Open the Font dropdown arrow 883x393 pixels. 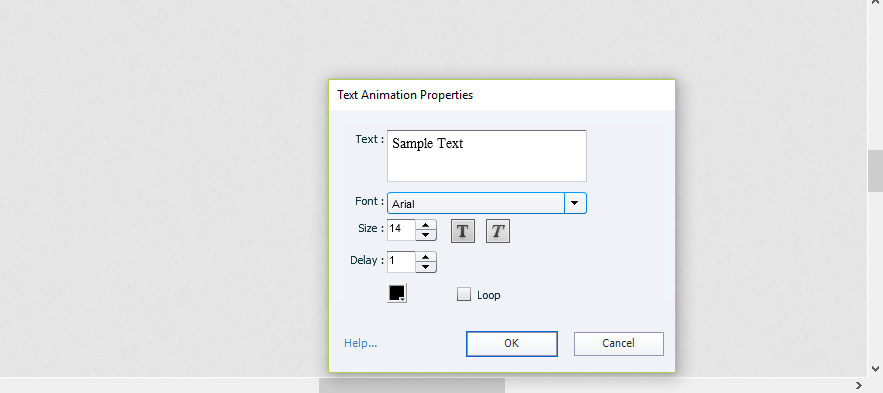click(575, 203)
